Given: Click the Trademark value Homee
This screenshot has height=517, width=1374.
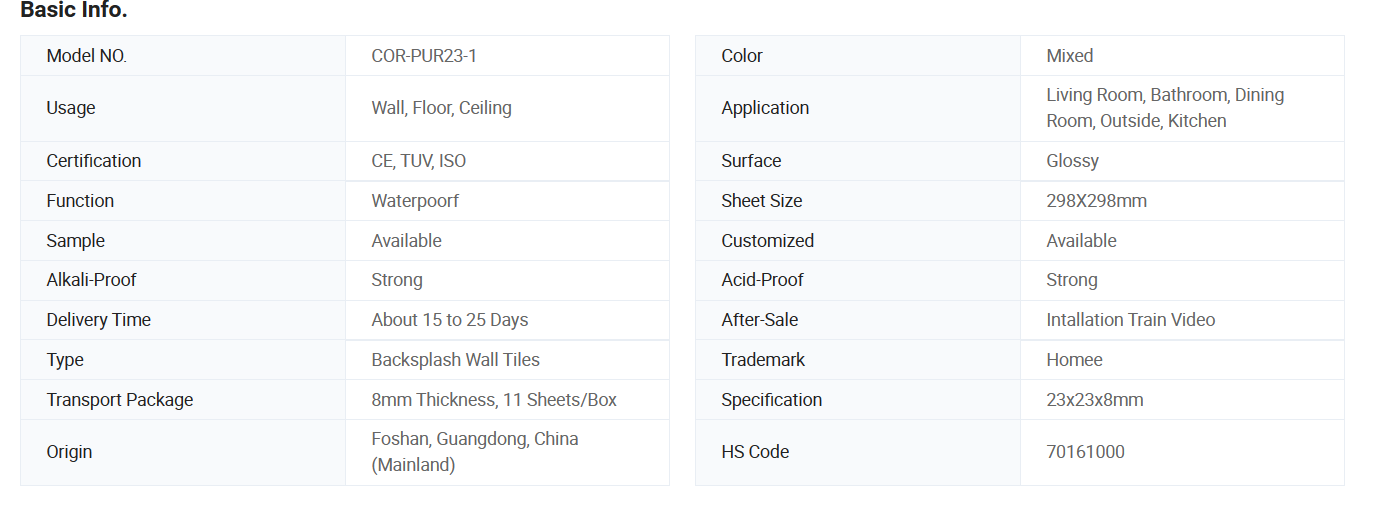Looking at the screenshot, I should (x=1074, y=360).
